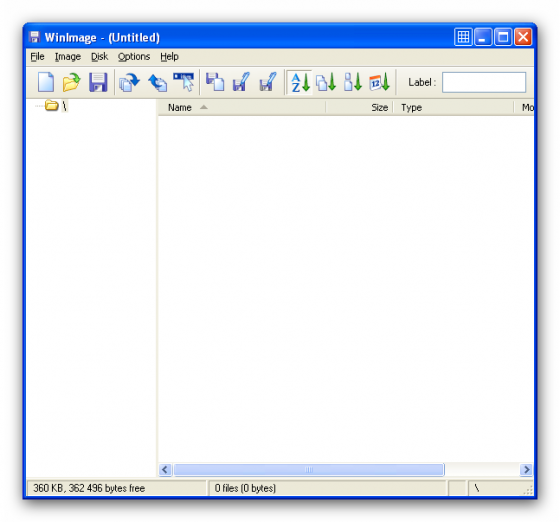
Task: Click the Read disk toolbar icon
Action: point(215,82)
